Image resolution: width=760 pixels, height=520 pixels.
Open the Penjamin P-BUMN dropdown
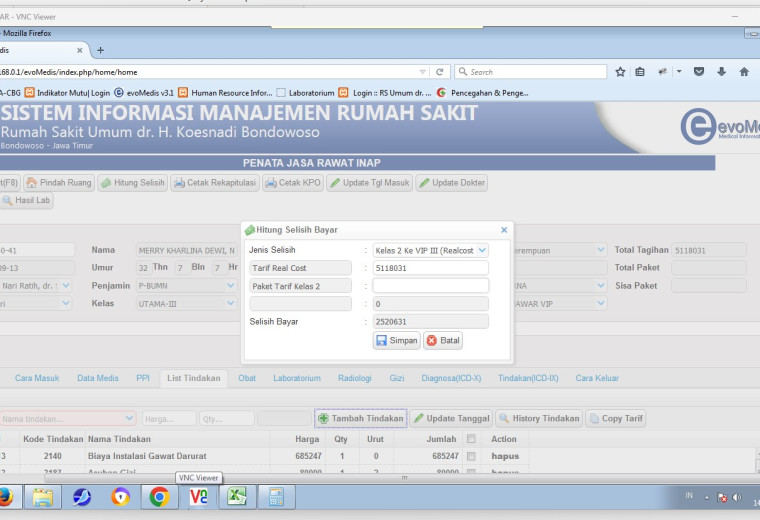point(231,285)
